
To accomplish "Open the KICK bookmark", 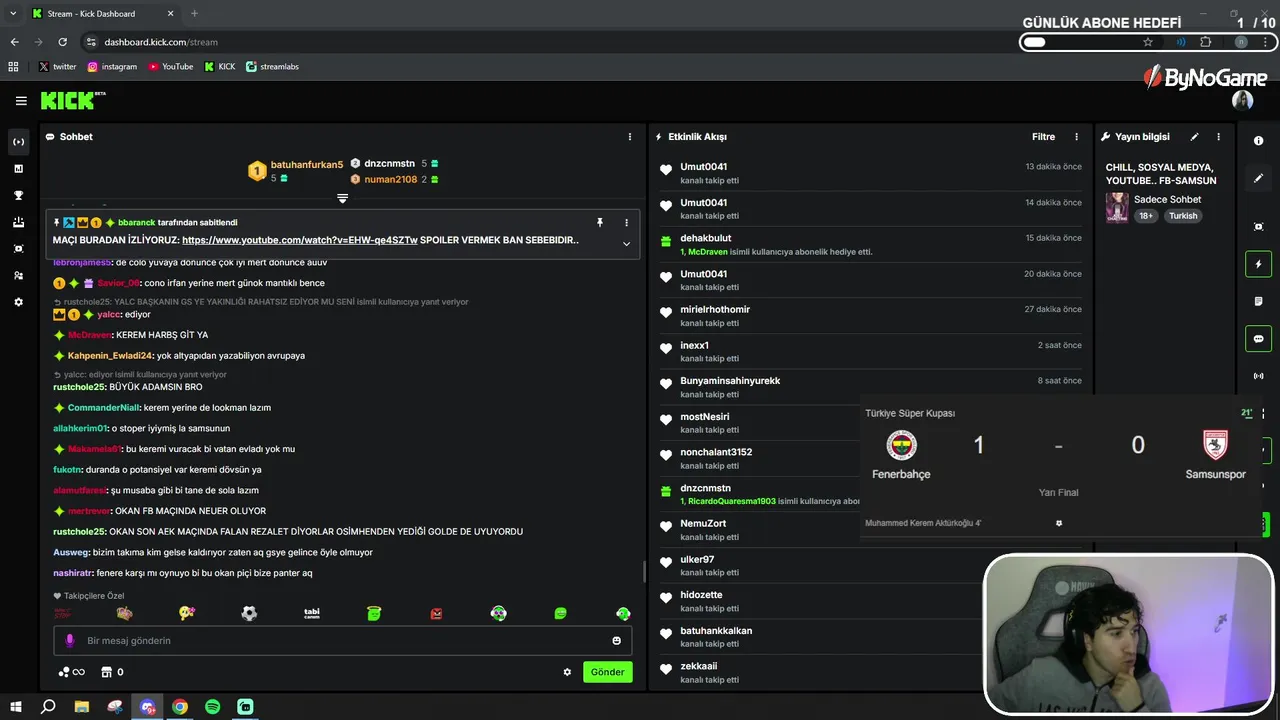I will point(220,67).
